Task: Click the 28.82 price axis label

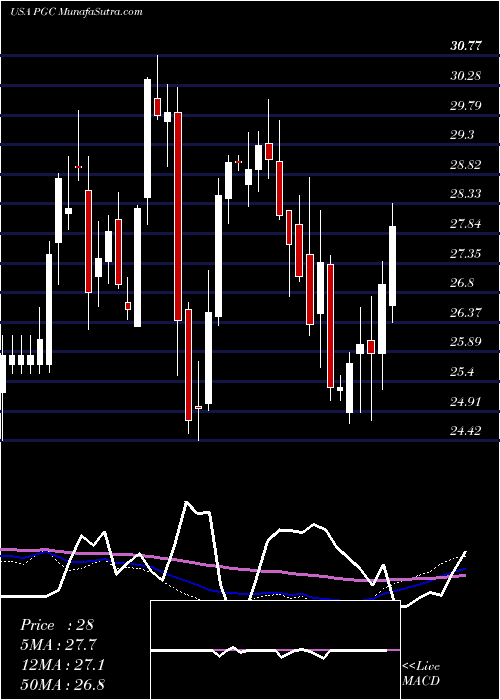Action: (x=466, y=165)
